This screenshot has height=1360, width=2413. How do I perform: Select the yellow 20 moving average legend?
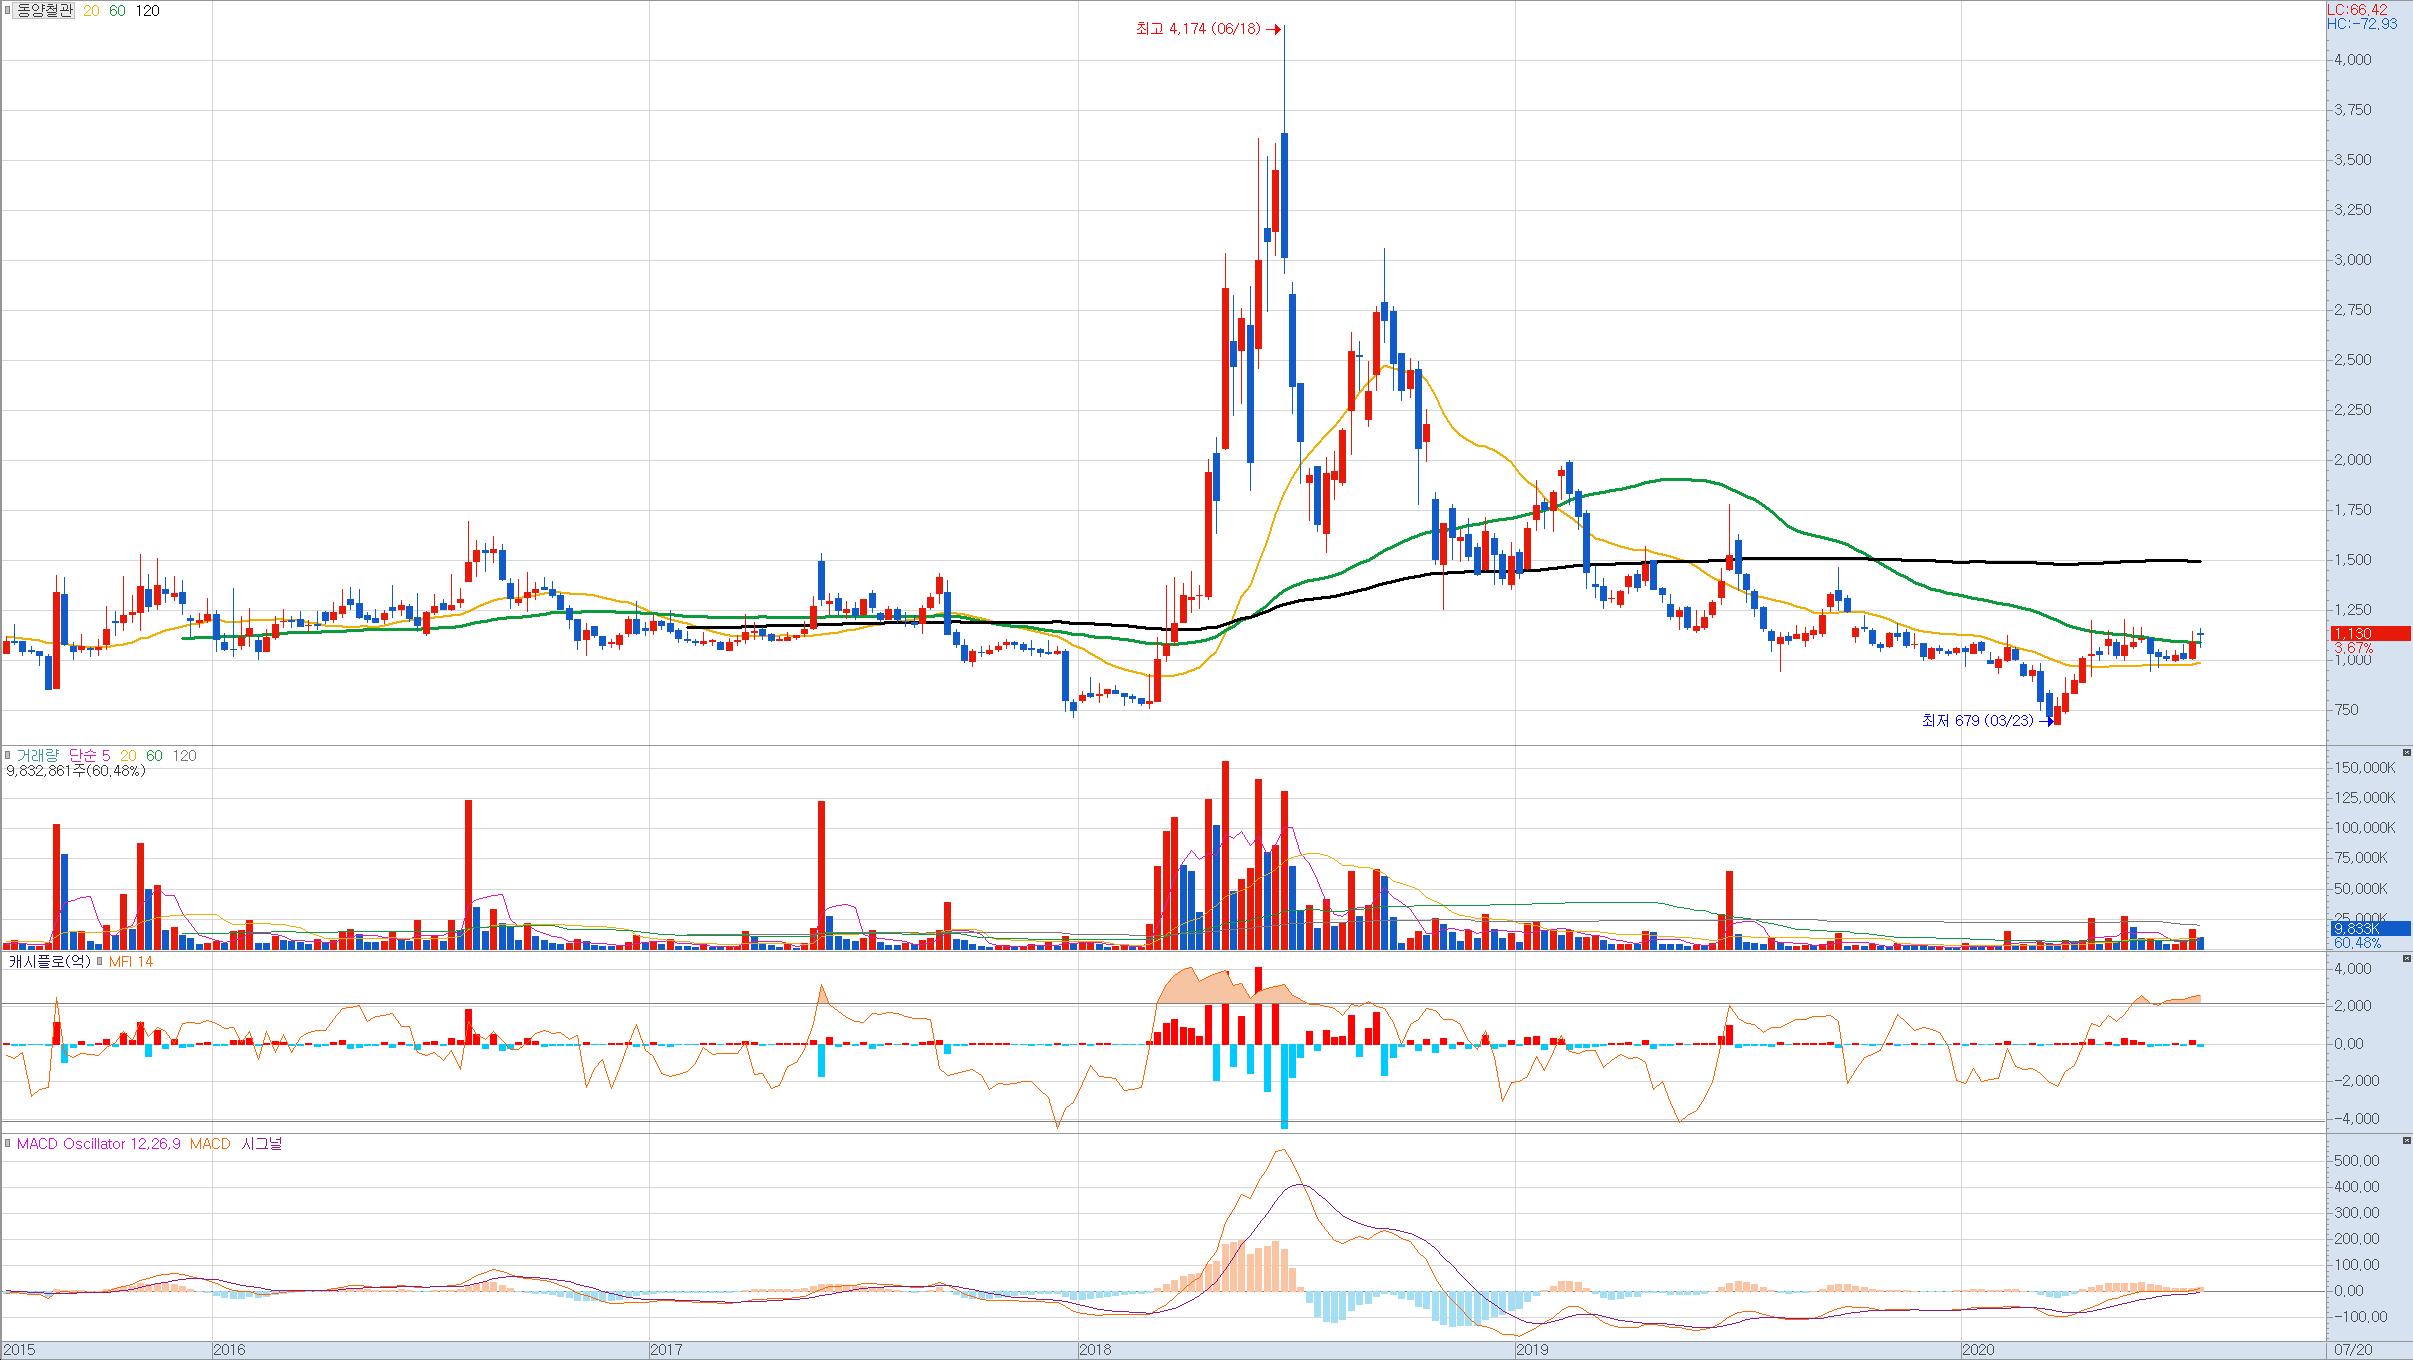(91, 11)
